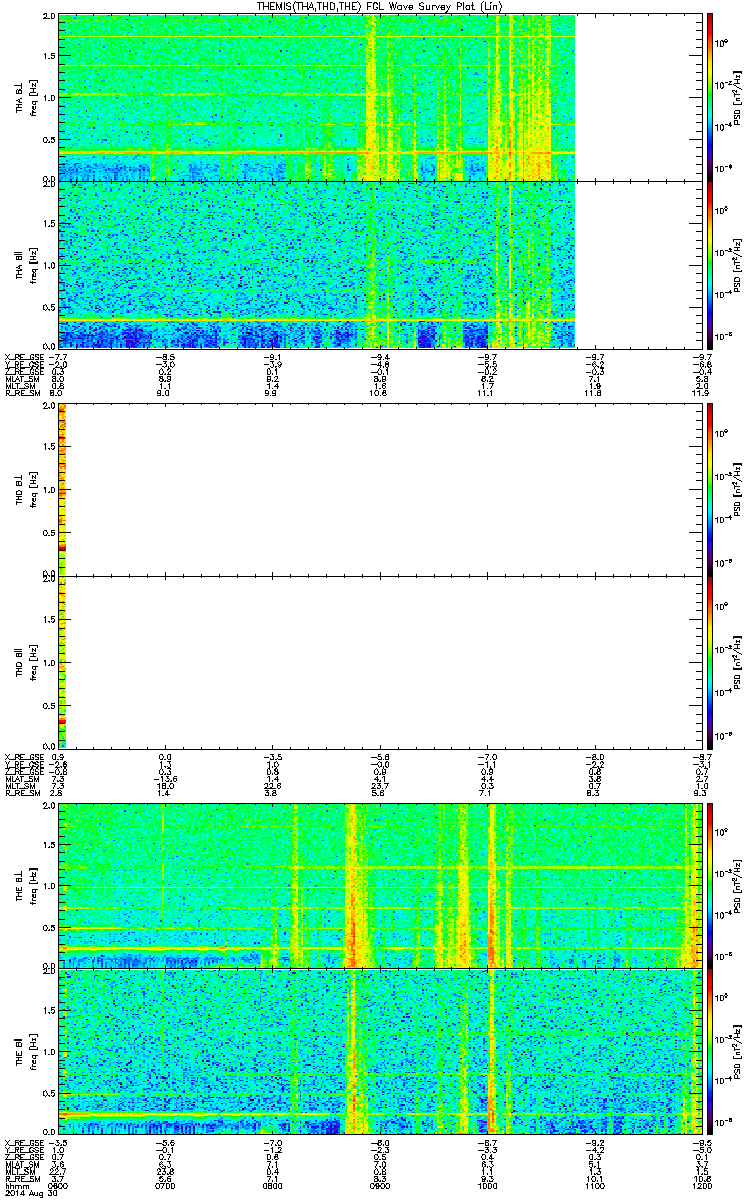Select the THE BL spectrogram panel

[x=381, y=884]
